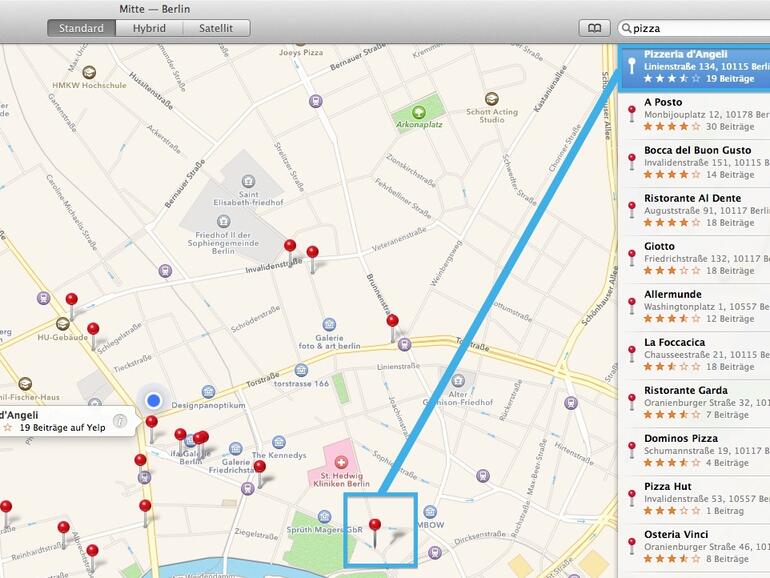
Task: Open the bookmarks book icon
Action: pos(594,28)
